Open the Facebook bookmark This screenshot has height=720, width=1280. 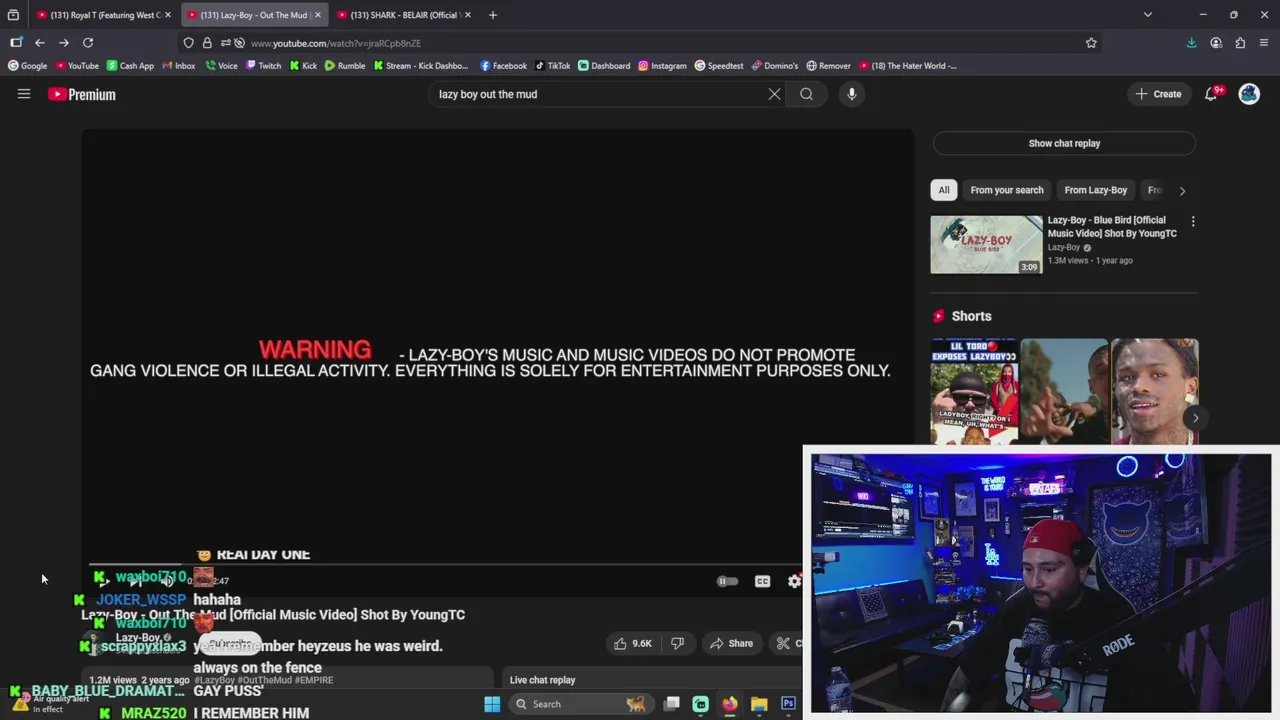(x=503, y=66)
